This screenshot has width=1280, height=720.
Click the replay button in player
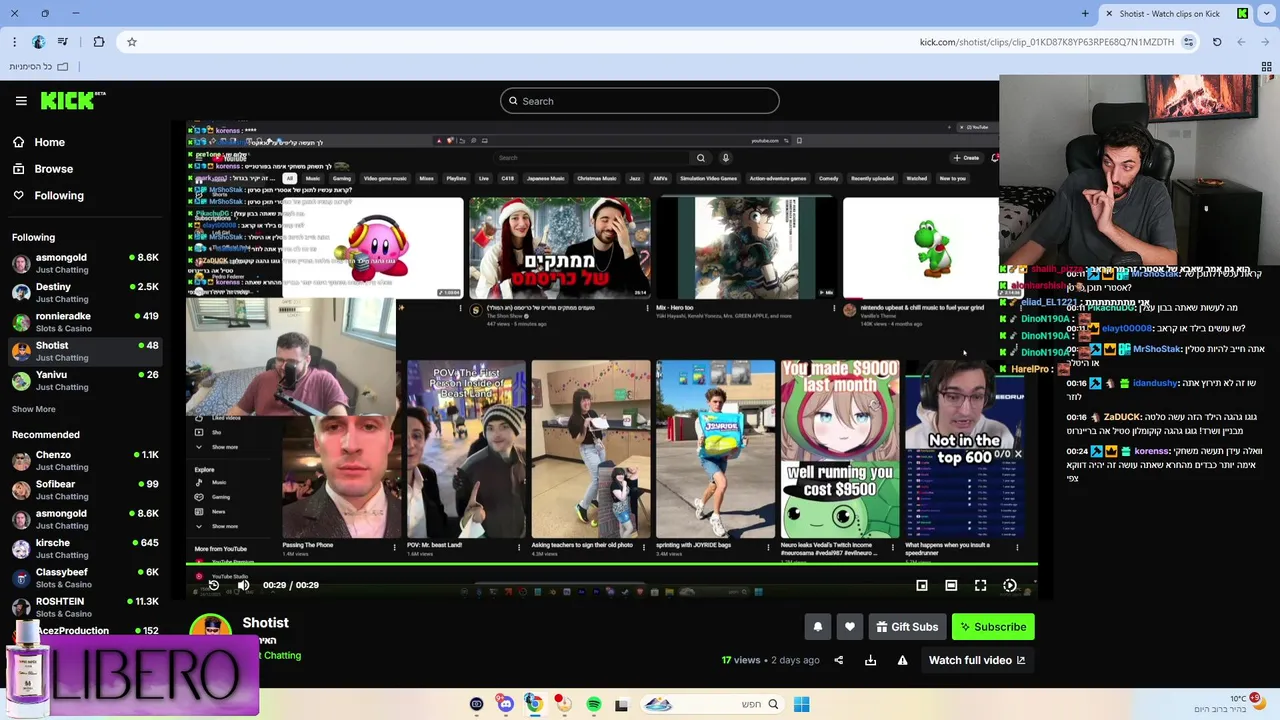(213, 585)
